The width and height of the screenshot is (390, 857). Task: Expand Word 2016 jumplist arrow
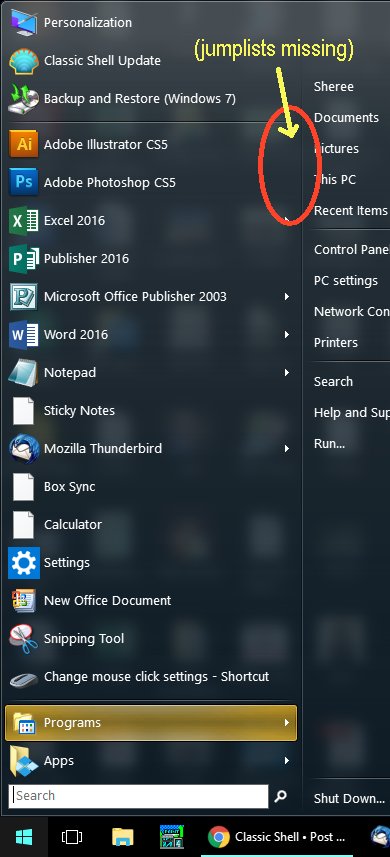coord(287,334)
